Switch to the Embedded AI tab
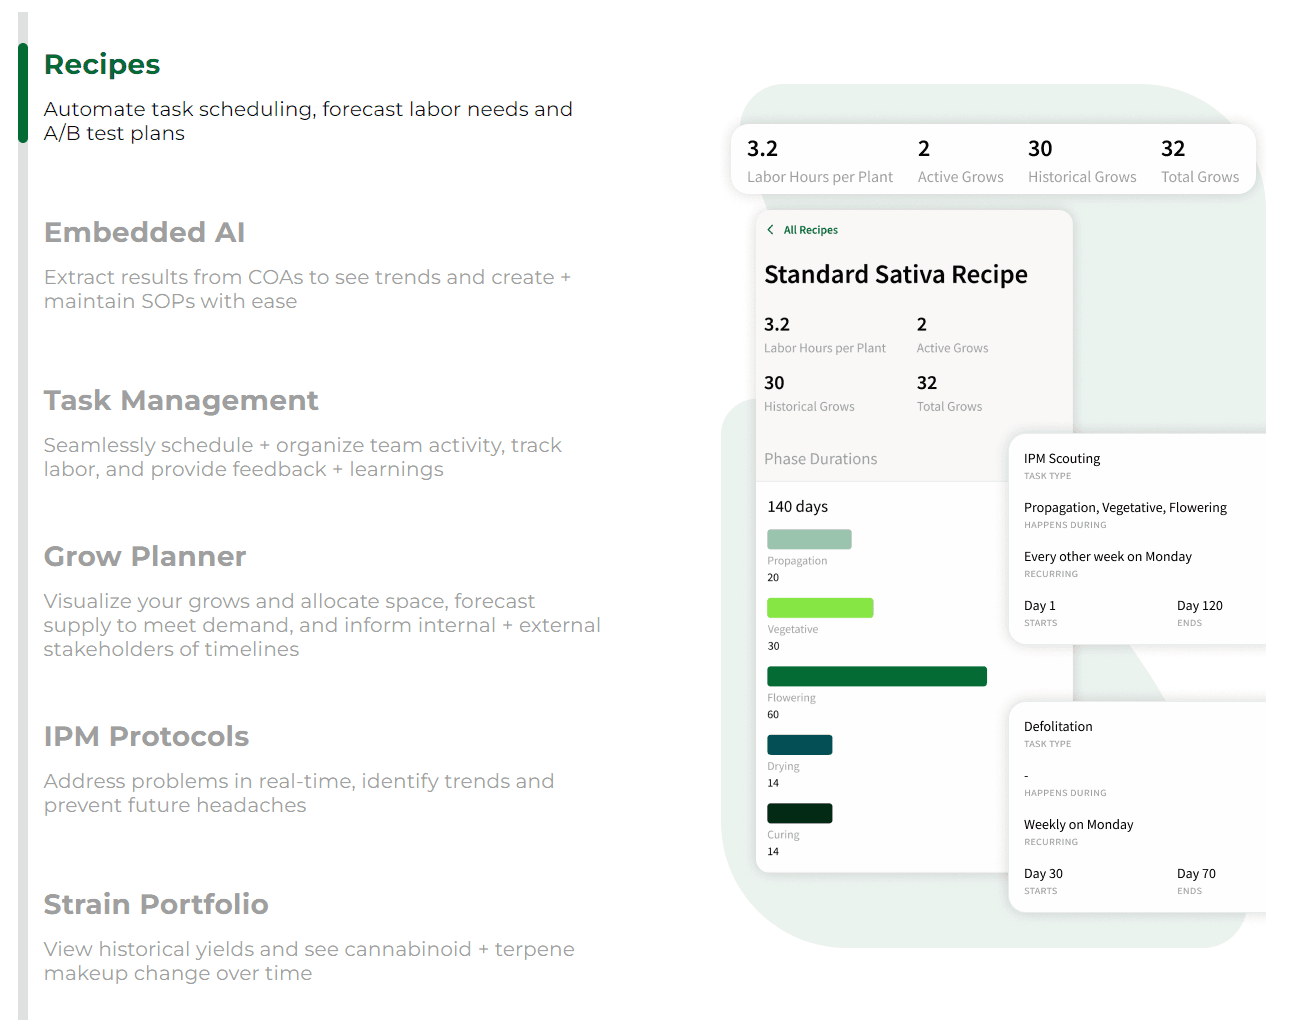1293x1035 pixels. pyautogui.click(x=144, y=233)
